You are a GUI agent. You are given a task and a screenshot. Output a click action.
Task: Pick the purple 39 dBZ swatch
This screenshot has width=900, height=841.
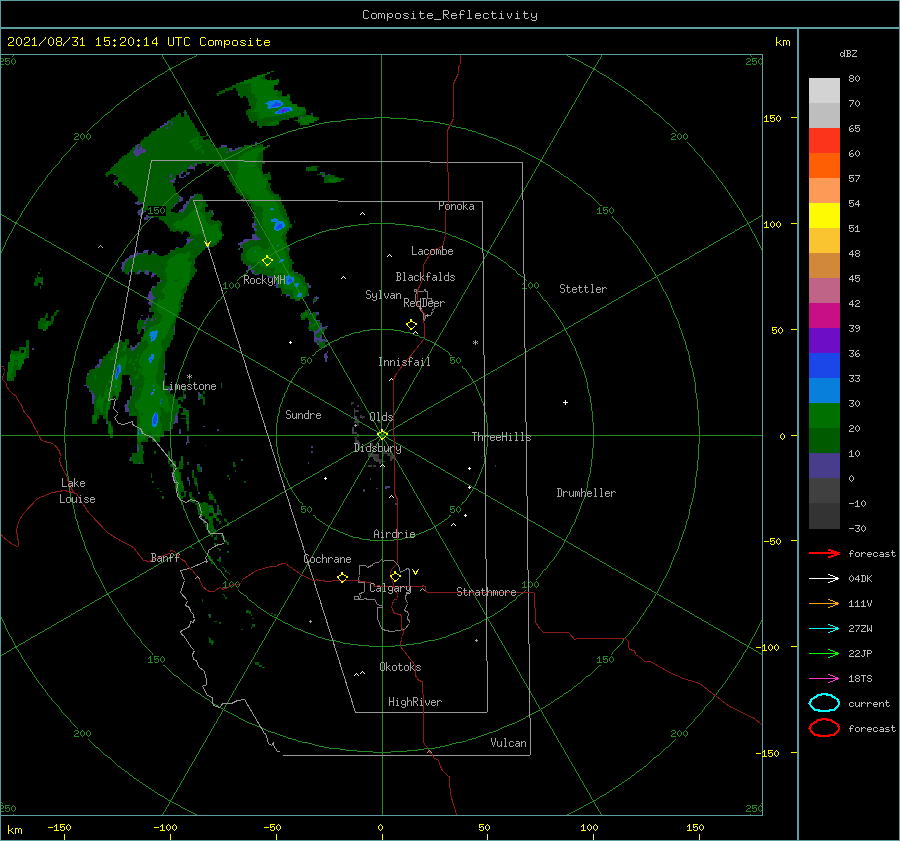click(x=824, y=340)
